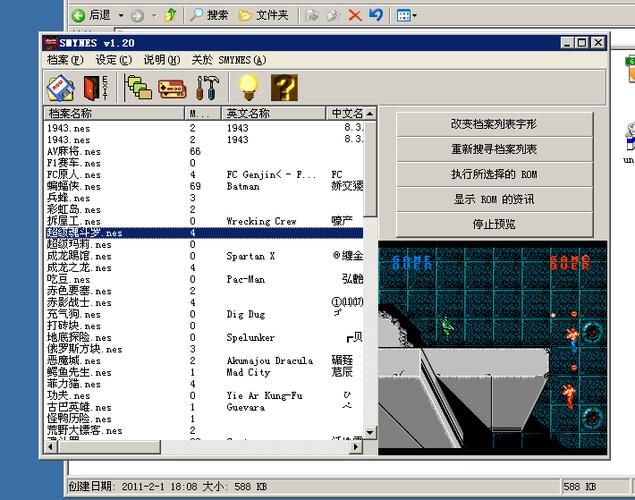Open the 设定(C) menu
635x500 pixels.
click(x=113, y=60)
